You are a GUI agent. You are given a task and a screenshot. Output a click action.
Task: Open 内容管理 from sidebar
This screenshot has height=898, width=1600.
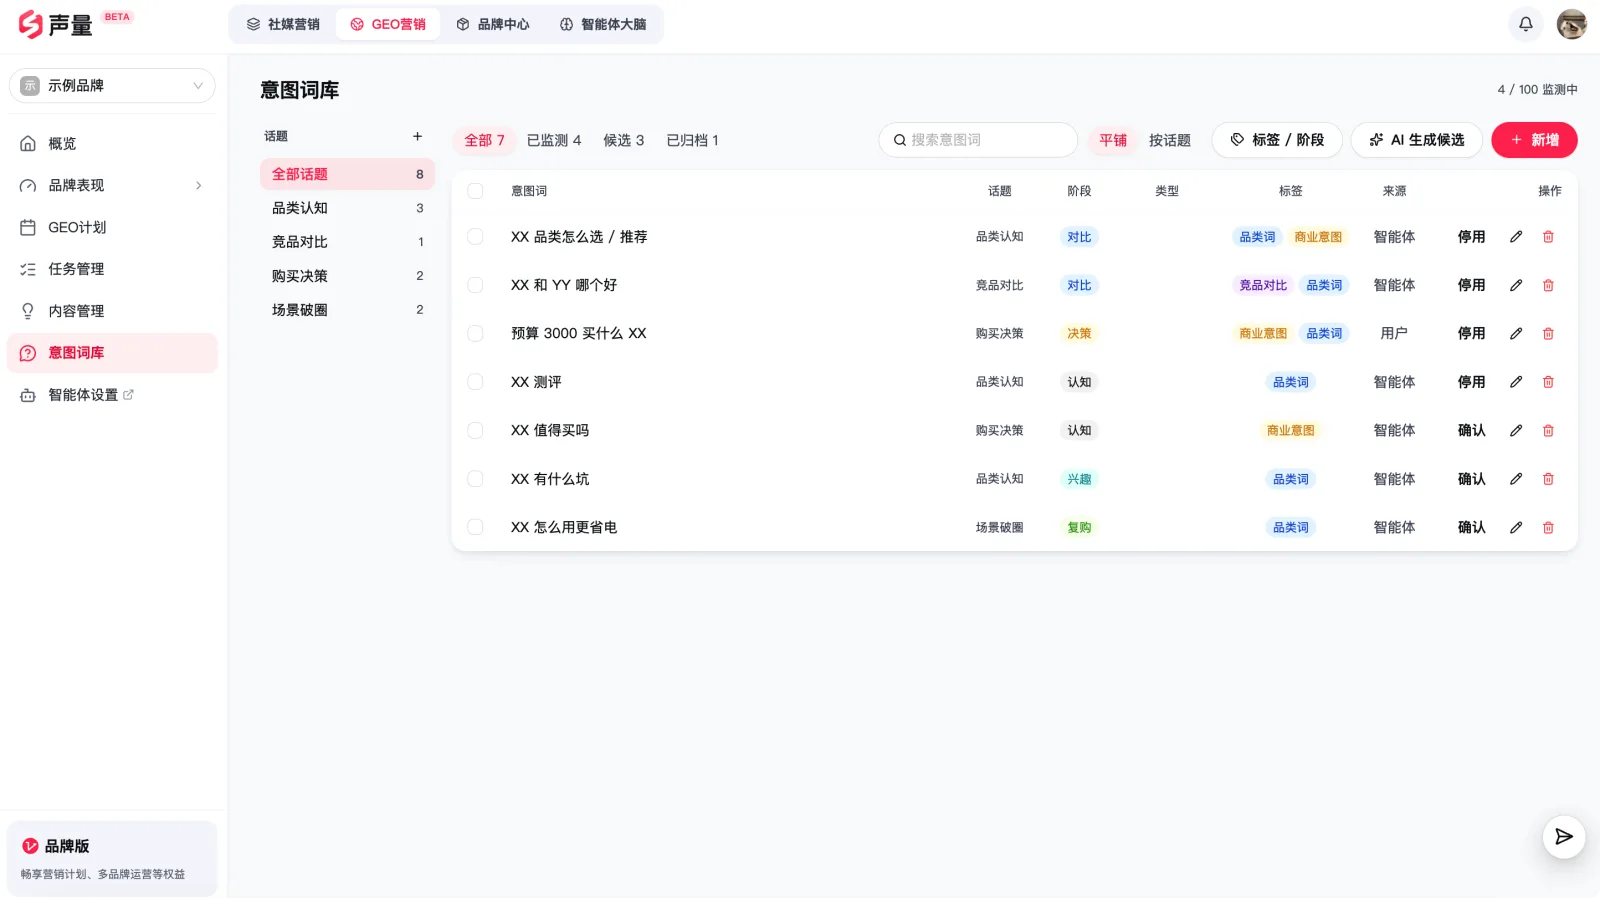[112, 311]
